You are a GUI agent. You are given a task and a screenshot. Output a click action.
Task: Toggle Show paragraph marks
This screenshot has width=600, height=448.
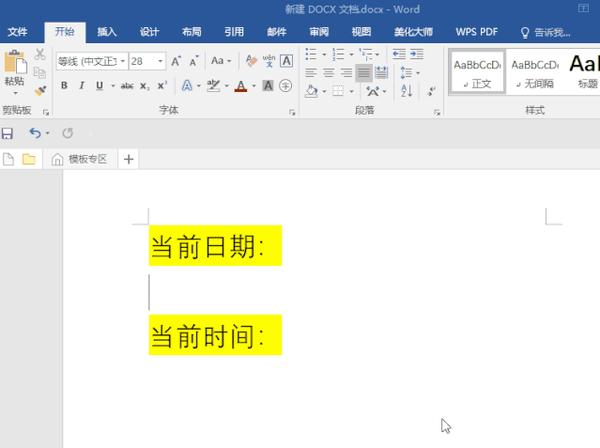pos(431,91)
